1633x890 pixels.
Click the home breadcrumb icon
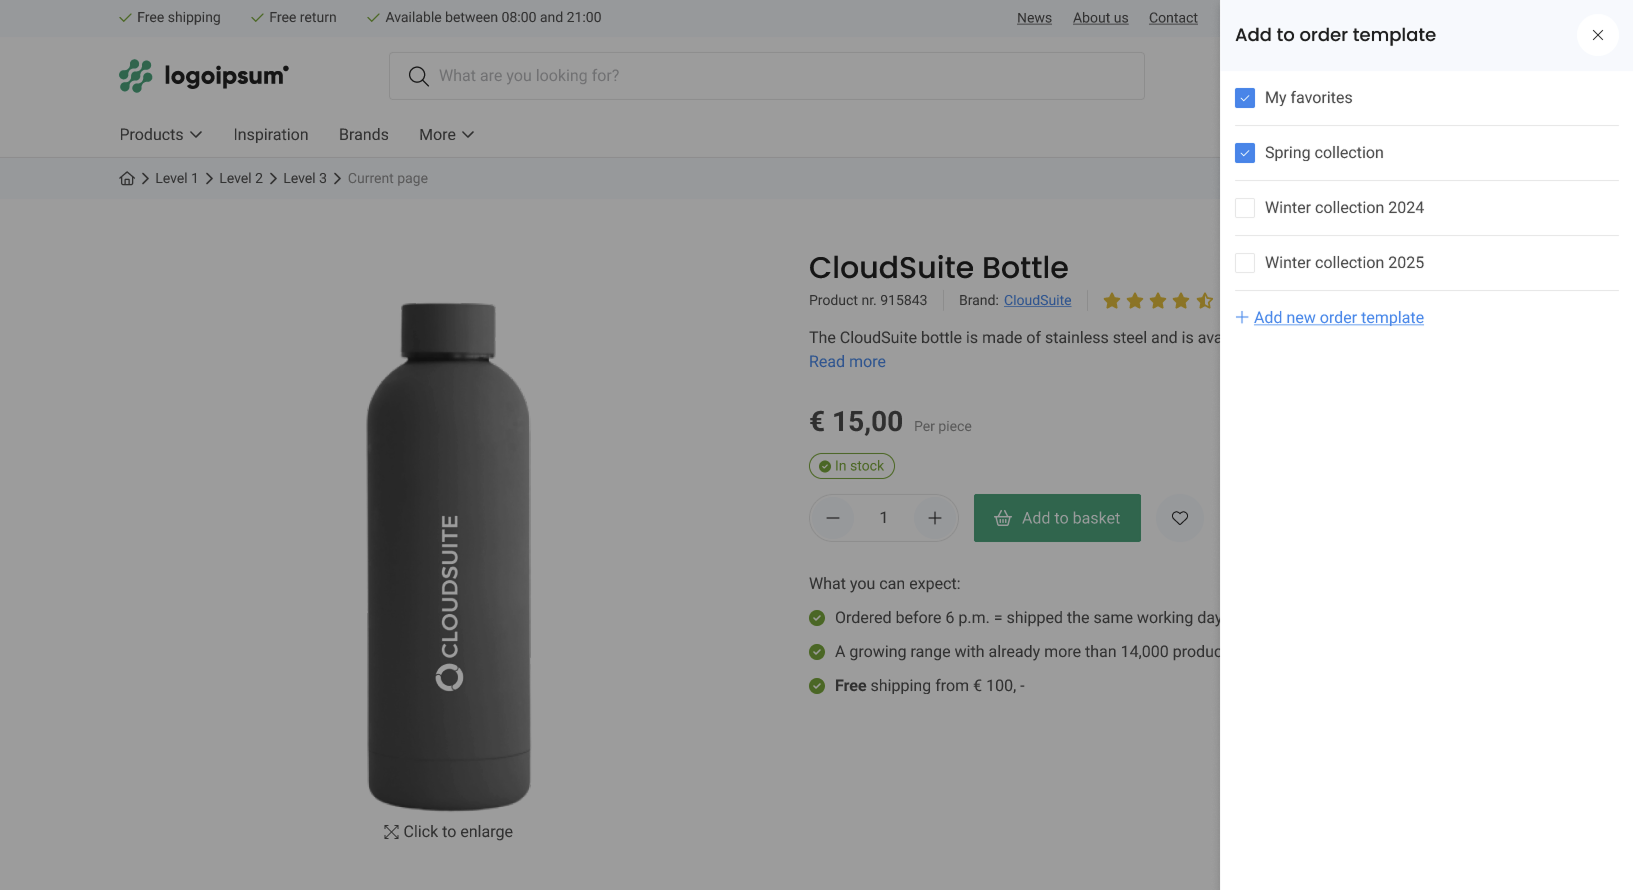pyautogui.click(x=127, y=178)
